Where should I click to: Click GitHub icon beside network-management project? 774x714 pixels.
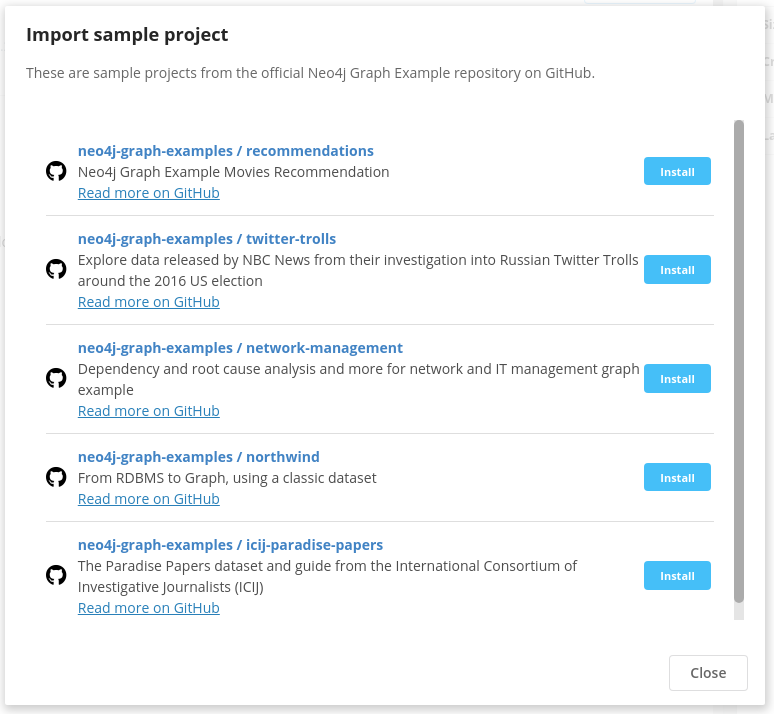pyautogui.click(x=56, y=379)
